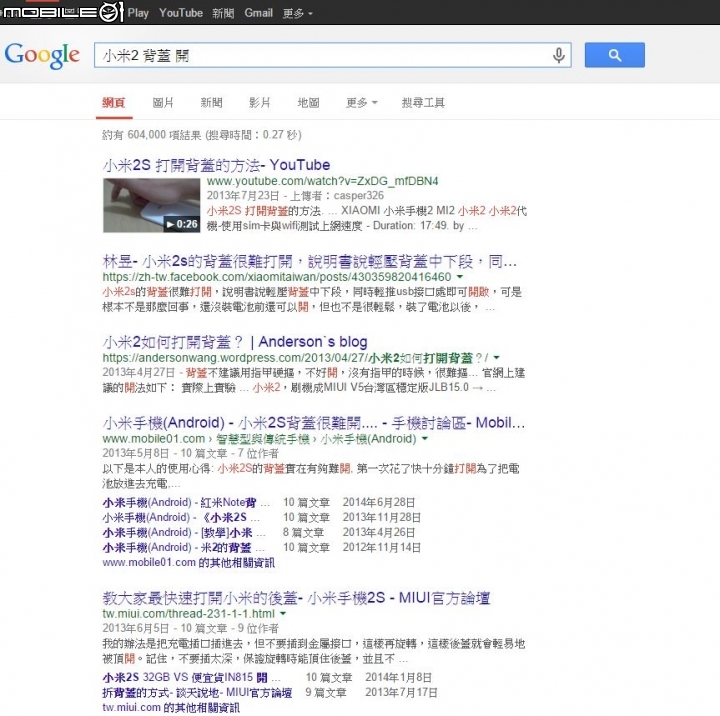Open www.mobile01.com 的其他相關資訊 link

(x=188, y=563)
